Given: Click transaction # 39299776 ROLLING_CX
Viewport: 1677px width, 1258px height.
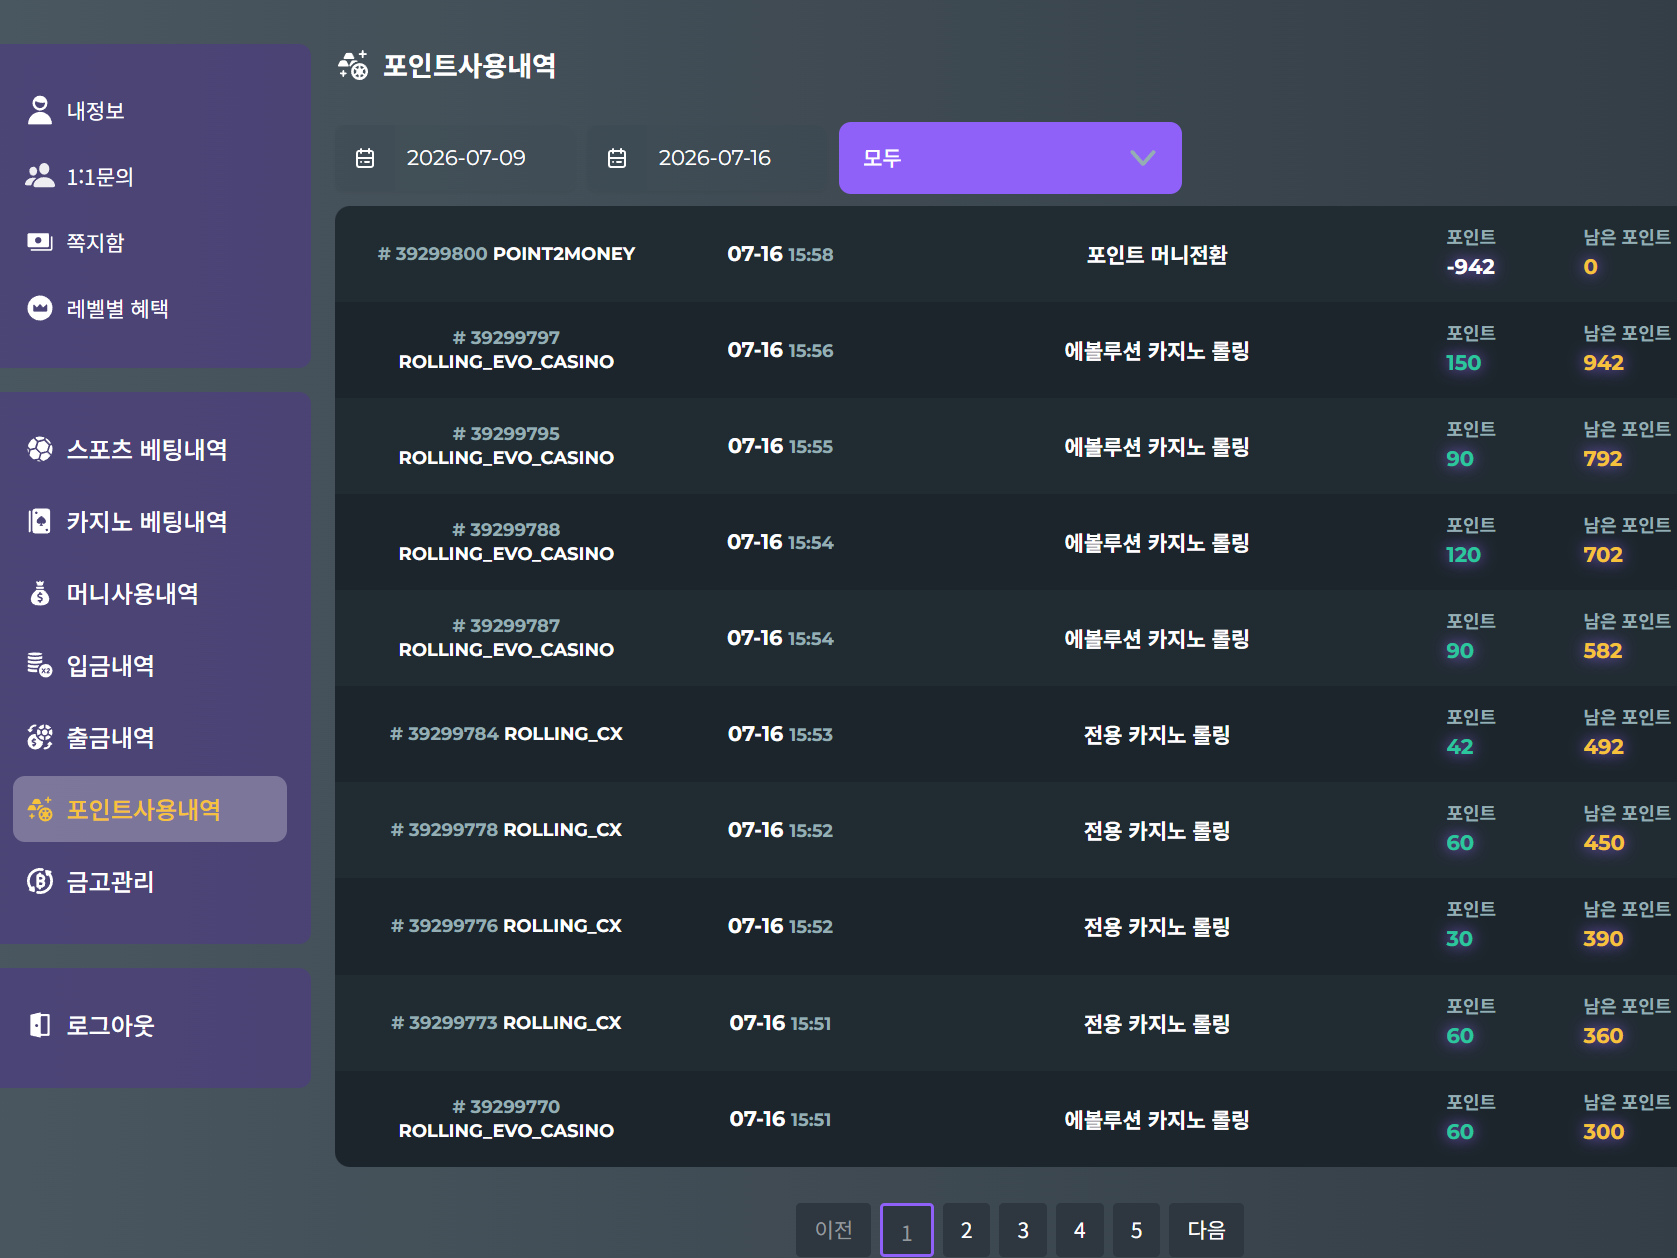Looking at the screenshot, I should click(x=506, y=926).
